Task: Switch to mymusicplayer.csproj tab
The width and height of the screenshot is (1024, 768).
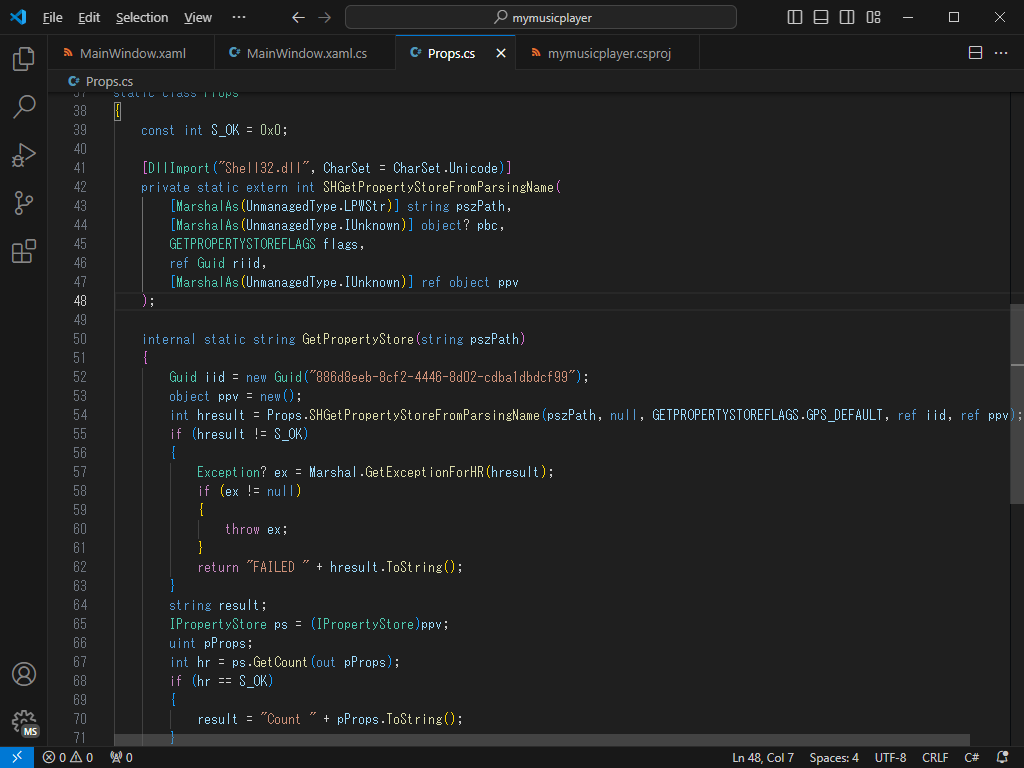Action: [x=607, y=53]
